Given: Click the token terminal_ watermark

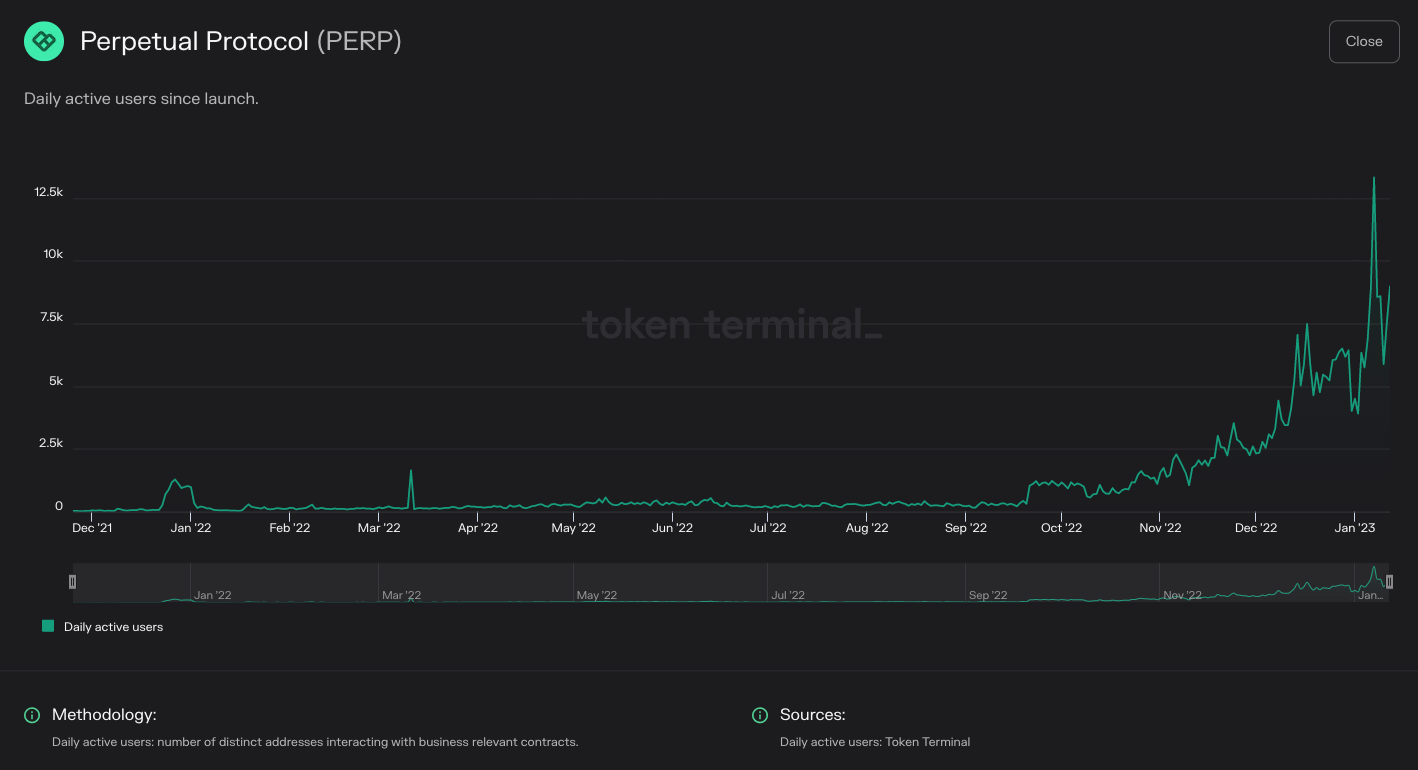Looking at the screenshot, I should tap(732, 325).
